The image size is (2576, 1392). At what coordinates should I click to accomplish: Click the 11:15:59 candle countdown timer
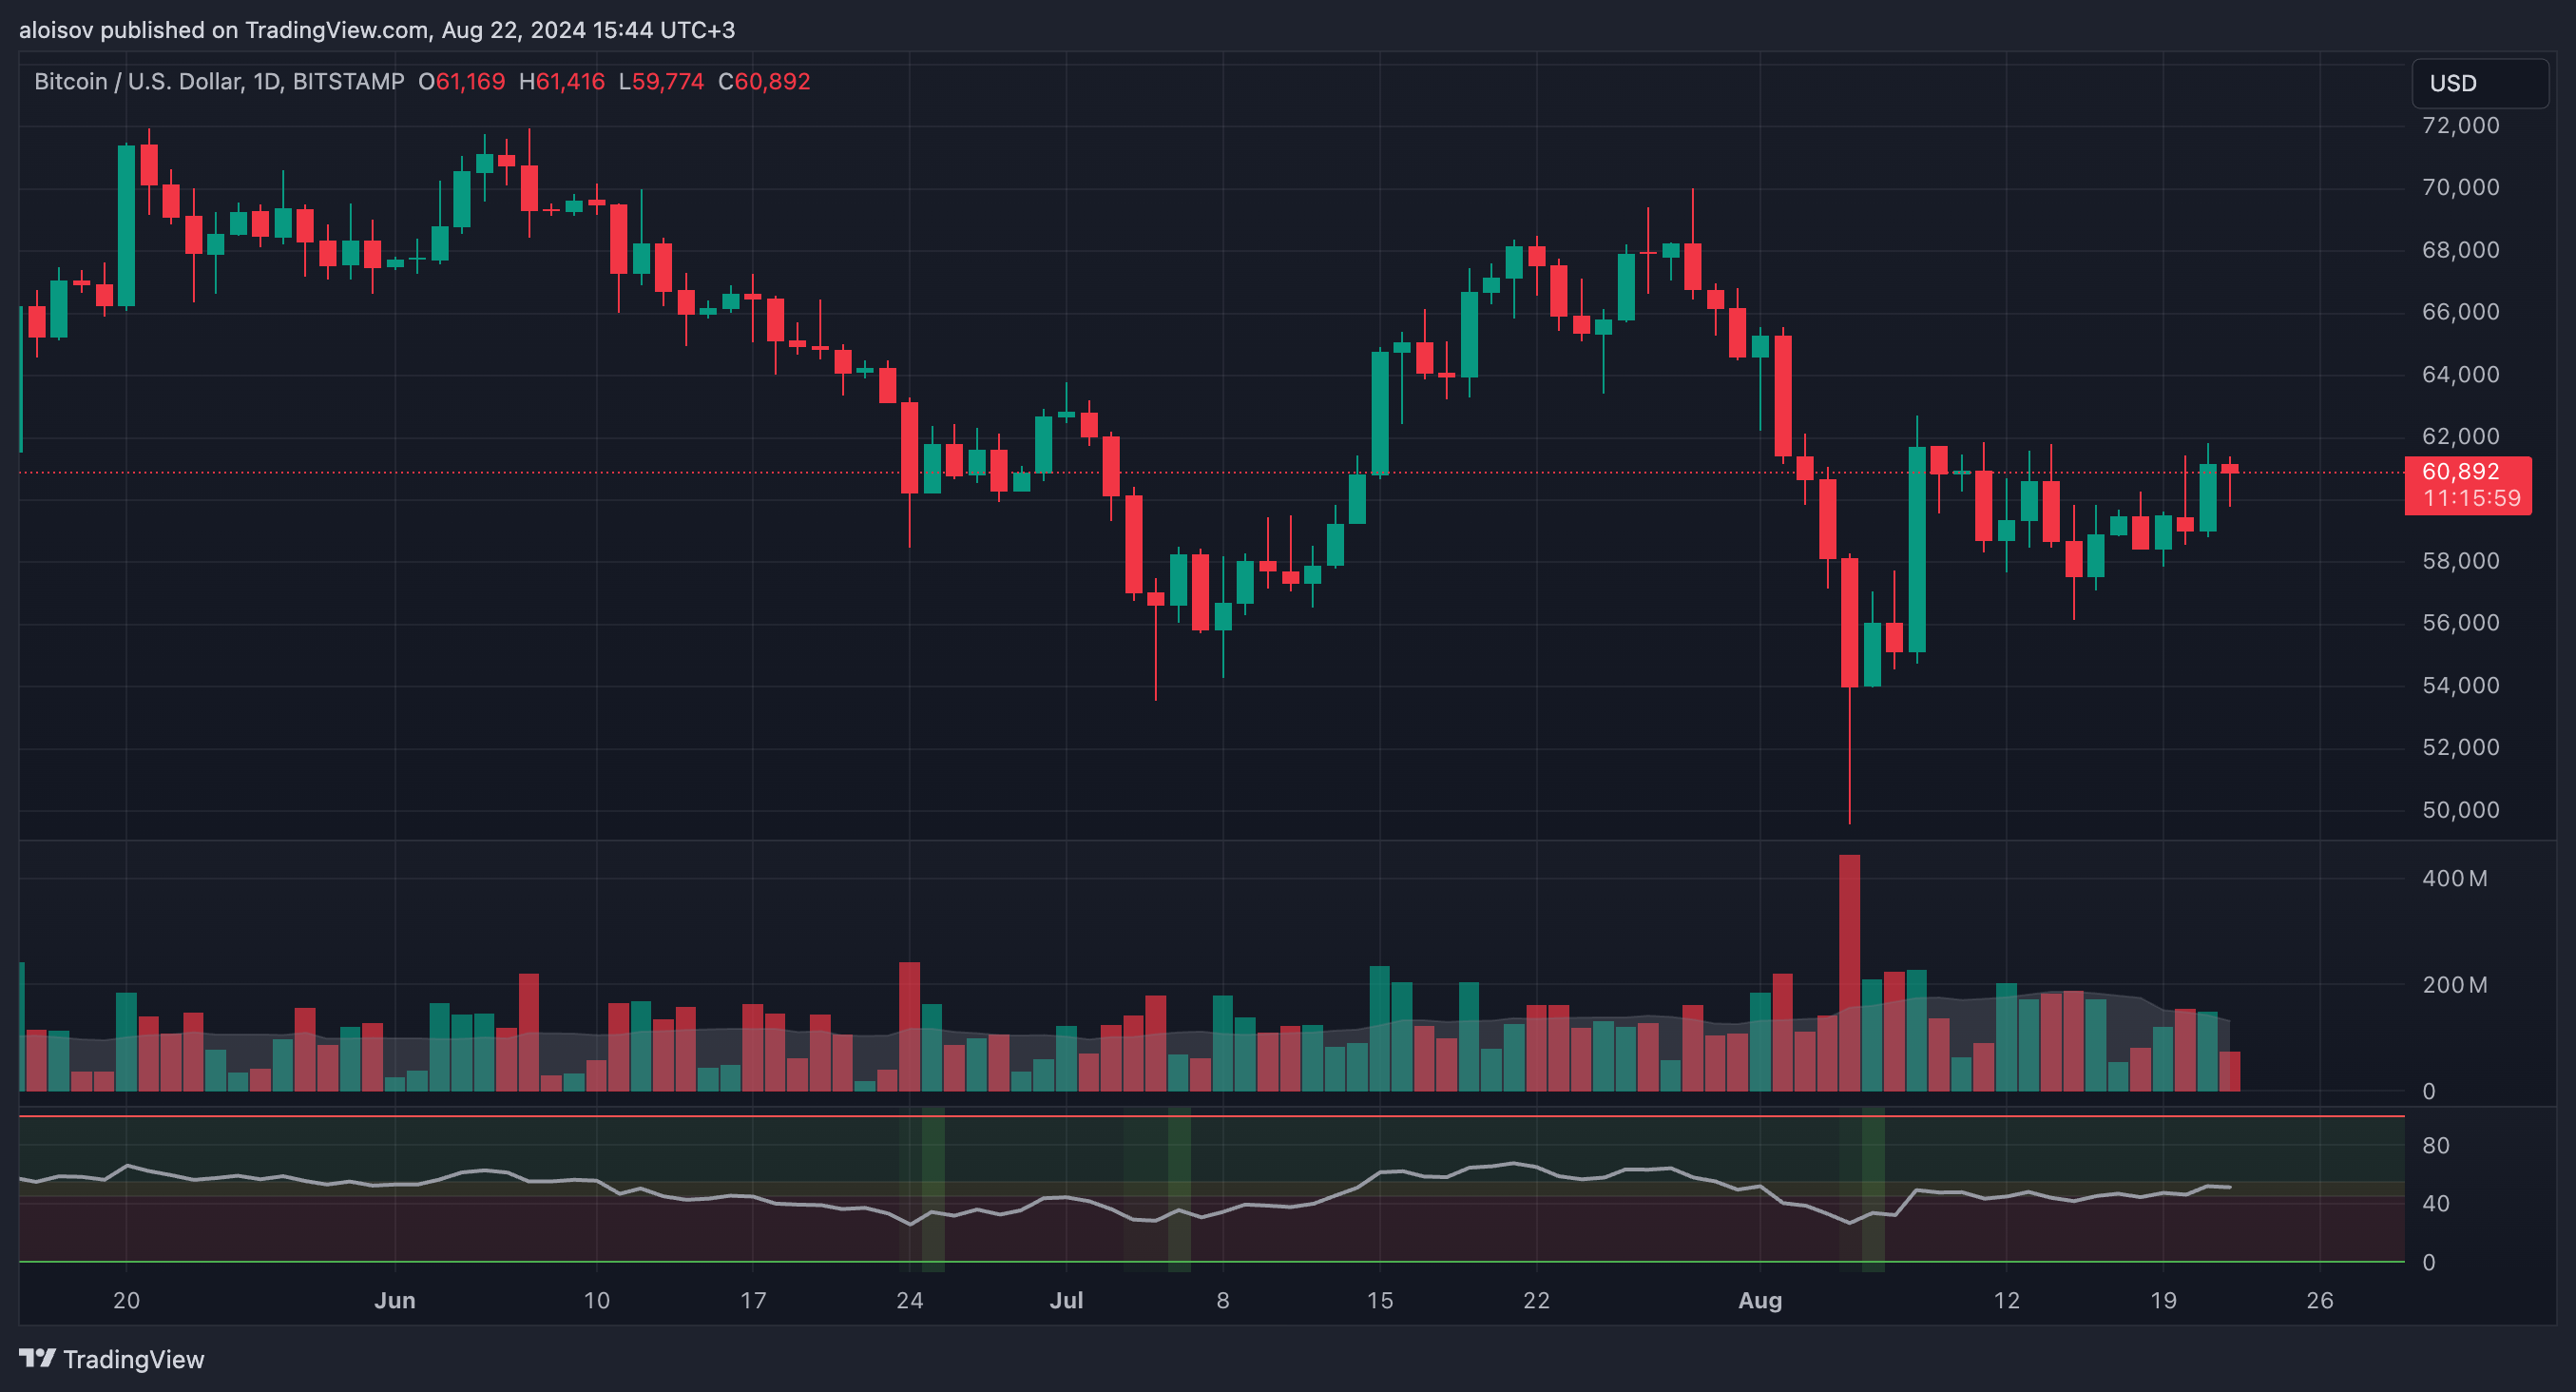tap(2471, 499)
